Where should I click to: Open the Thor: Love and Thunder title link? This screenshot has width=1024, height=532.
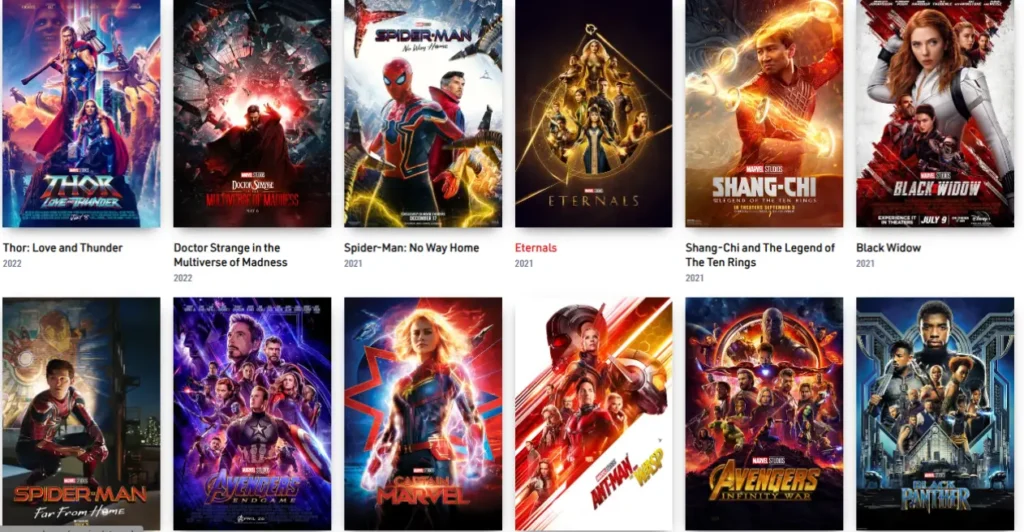(63, 248)
